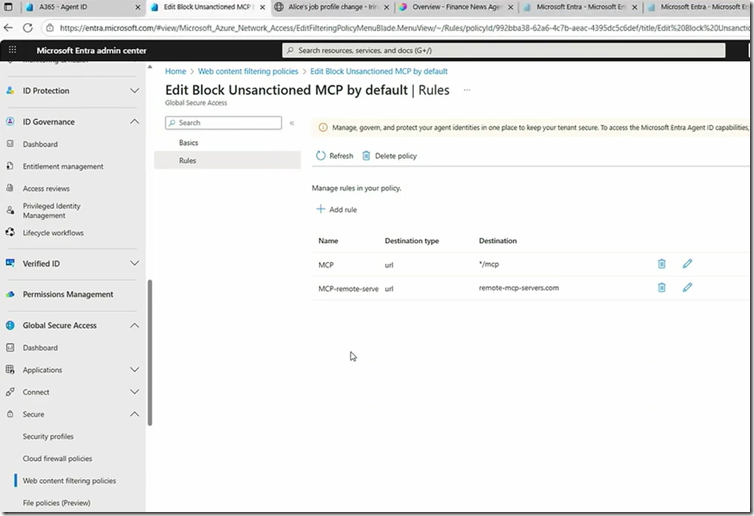Close the A365 - Agent ID tab

[138, 7]
